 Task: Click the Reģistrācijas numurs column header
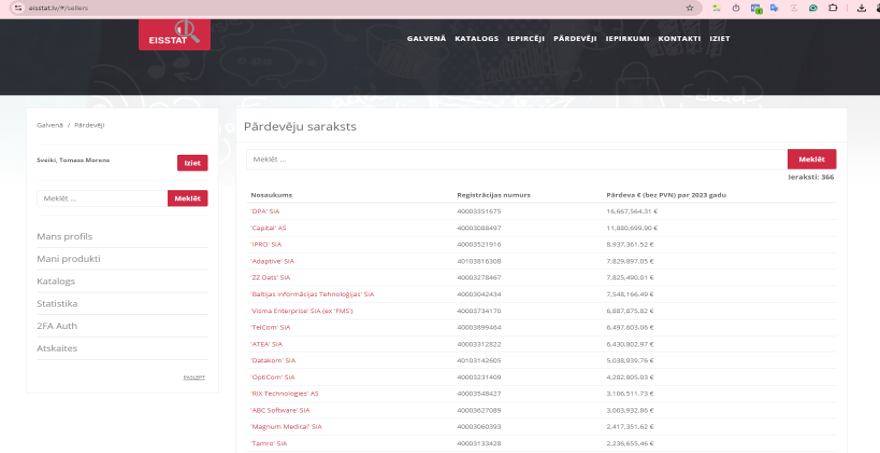(494, 195)
